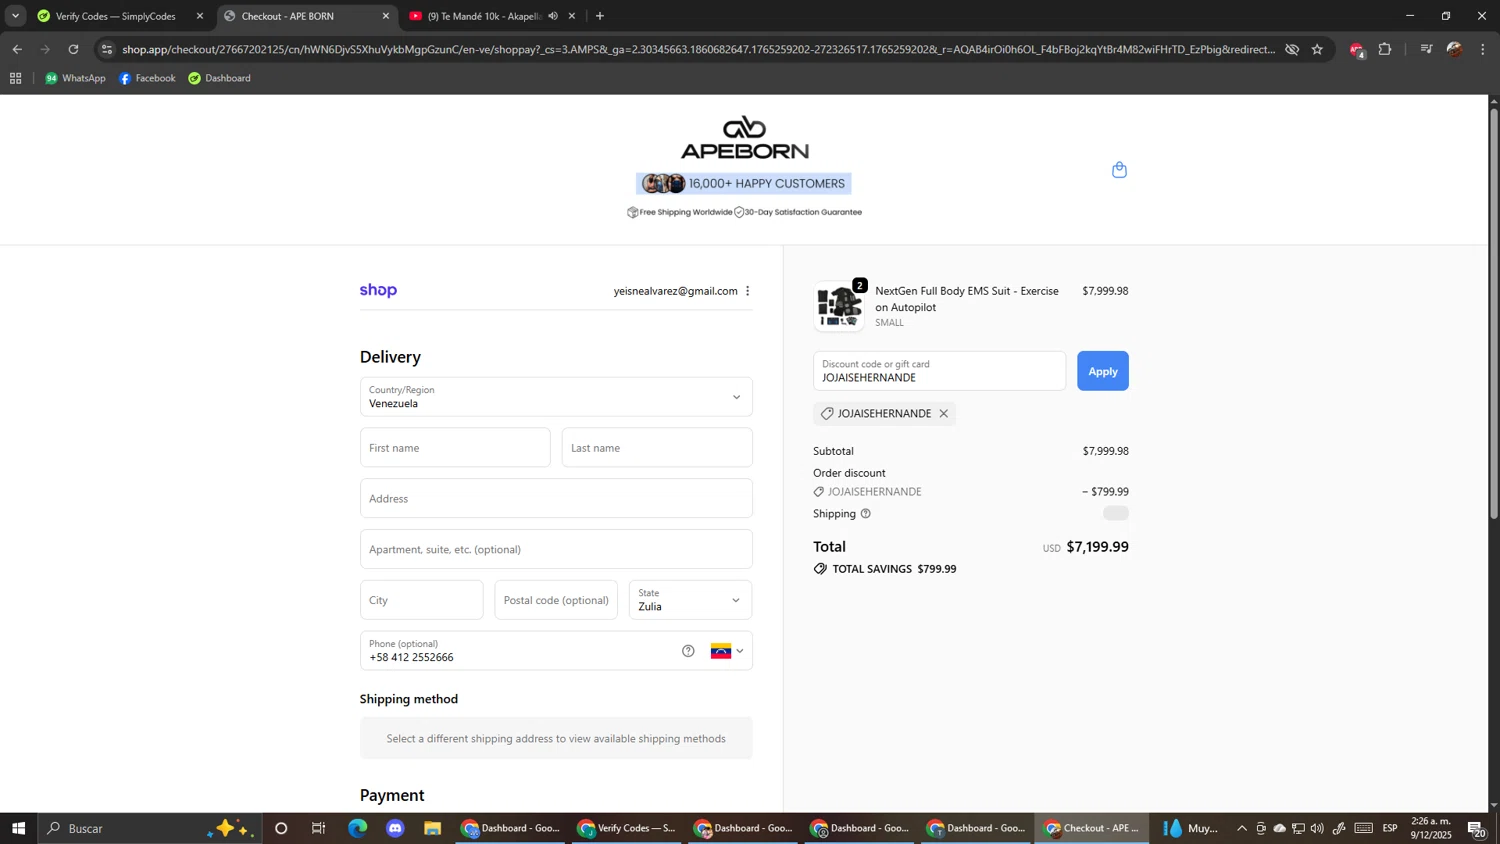The width and height of the screenshot is (1500, 844).
Task: Click the shipping info question mark
Action: (x=866, y=514)
